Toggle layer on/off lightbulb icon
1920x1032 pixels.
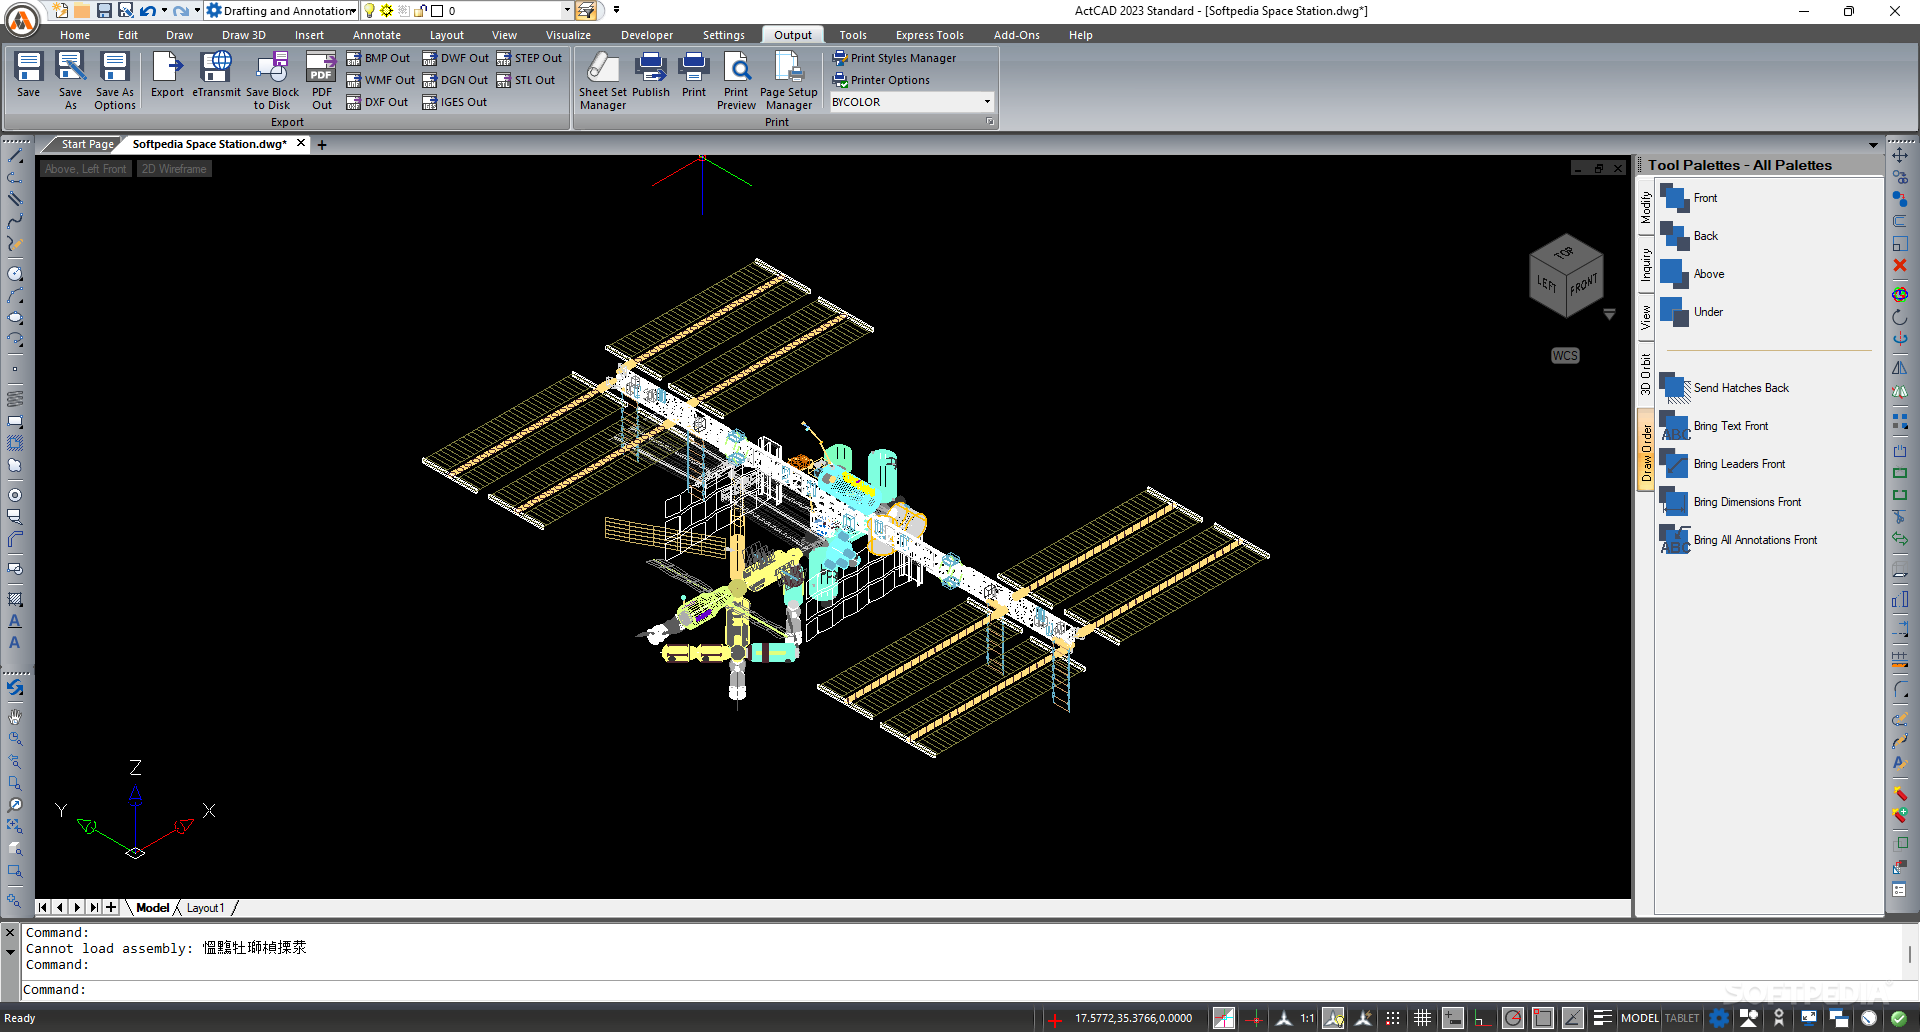pyautogui.click(x=369, y=11)
